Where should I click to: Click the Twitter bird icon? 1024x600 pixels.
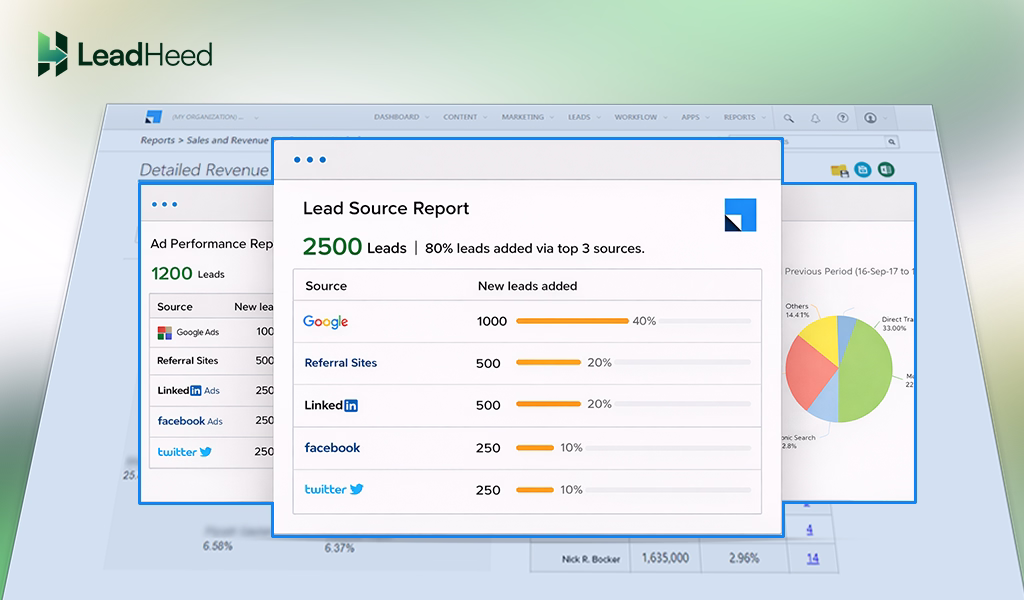pos(354,490)
